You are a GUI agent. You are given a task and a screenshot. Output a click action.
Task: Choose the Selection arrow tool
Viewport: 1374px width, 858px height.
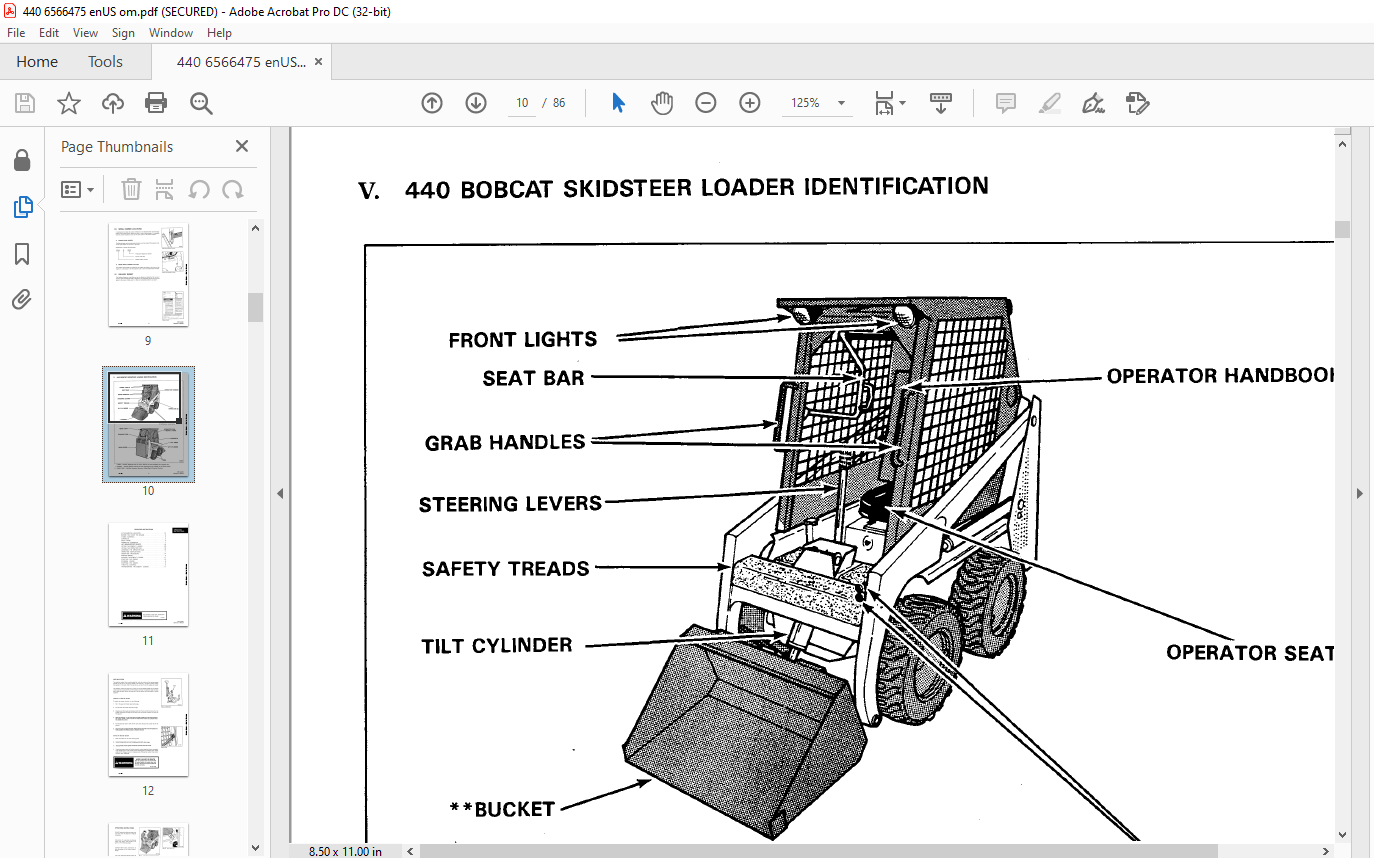click(x=618, y=103)
